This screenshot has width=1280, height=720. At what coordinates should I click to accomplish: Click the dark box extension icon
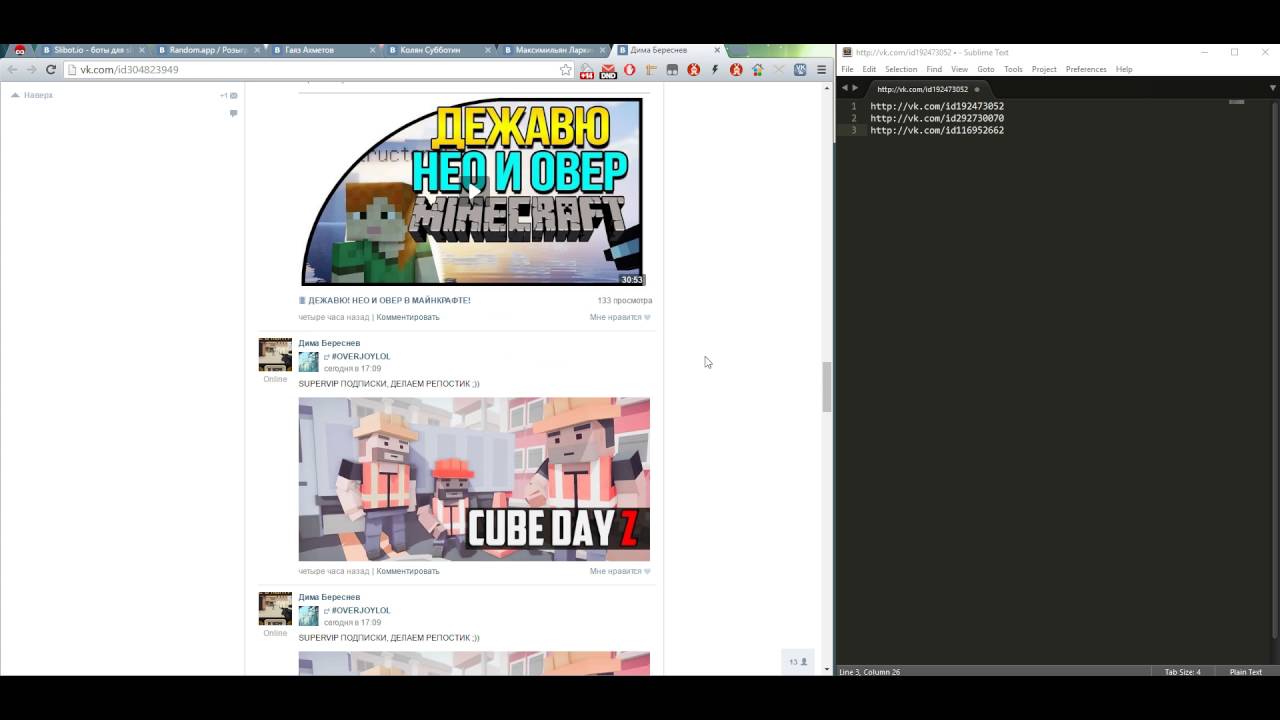tap(672, 70)
